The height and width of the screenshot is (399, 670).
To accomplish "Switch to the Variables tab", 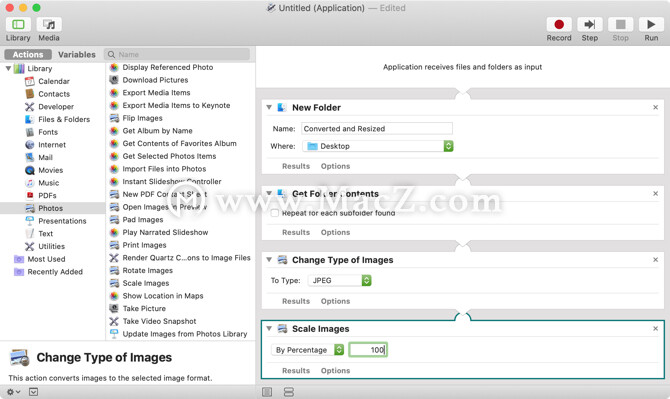I will point(76,54).
